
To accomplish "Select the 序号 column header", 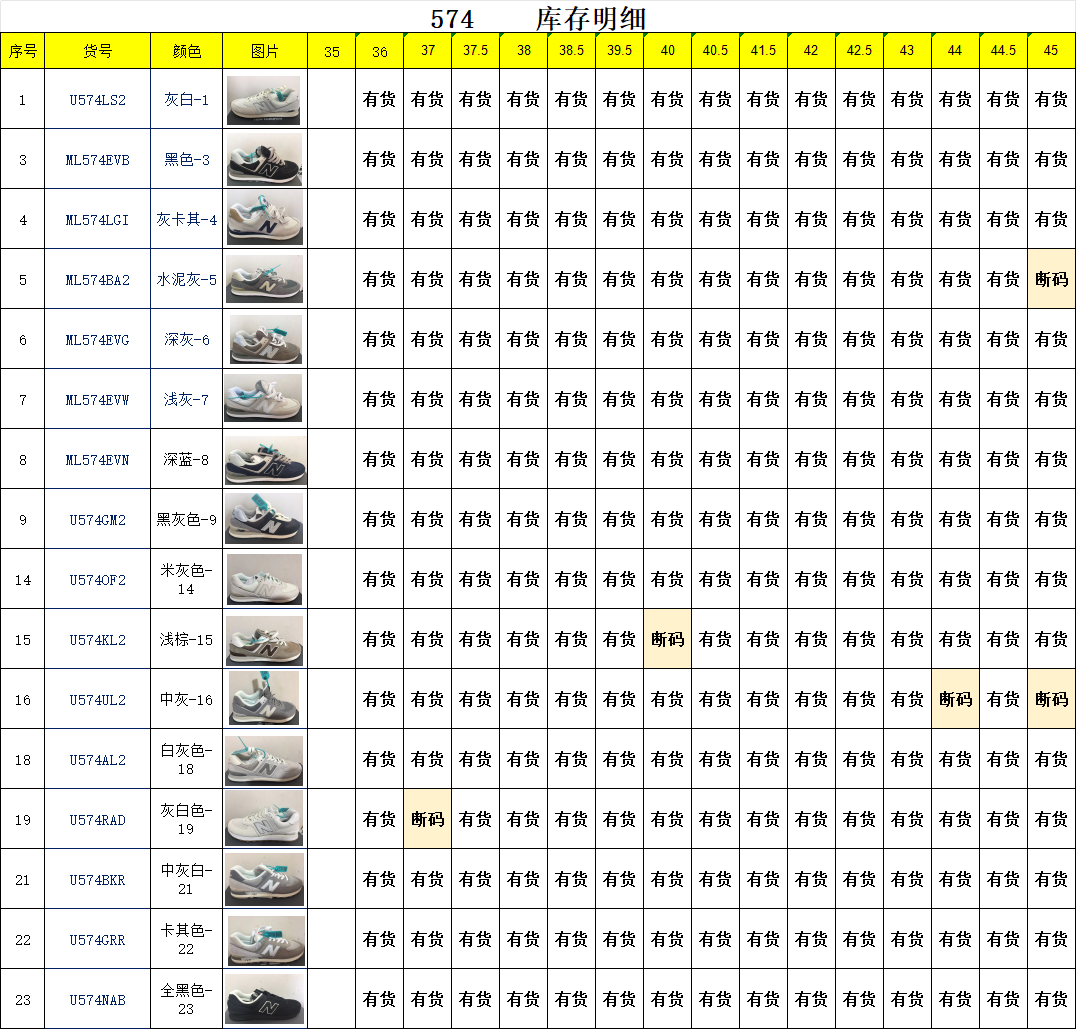I will point(23,51).
